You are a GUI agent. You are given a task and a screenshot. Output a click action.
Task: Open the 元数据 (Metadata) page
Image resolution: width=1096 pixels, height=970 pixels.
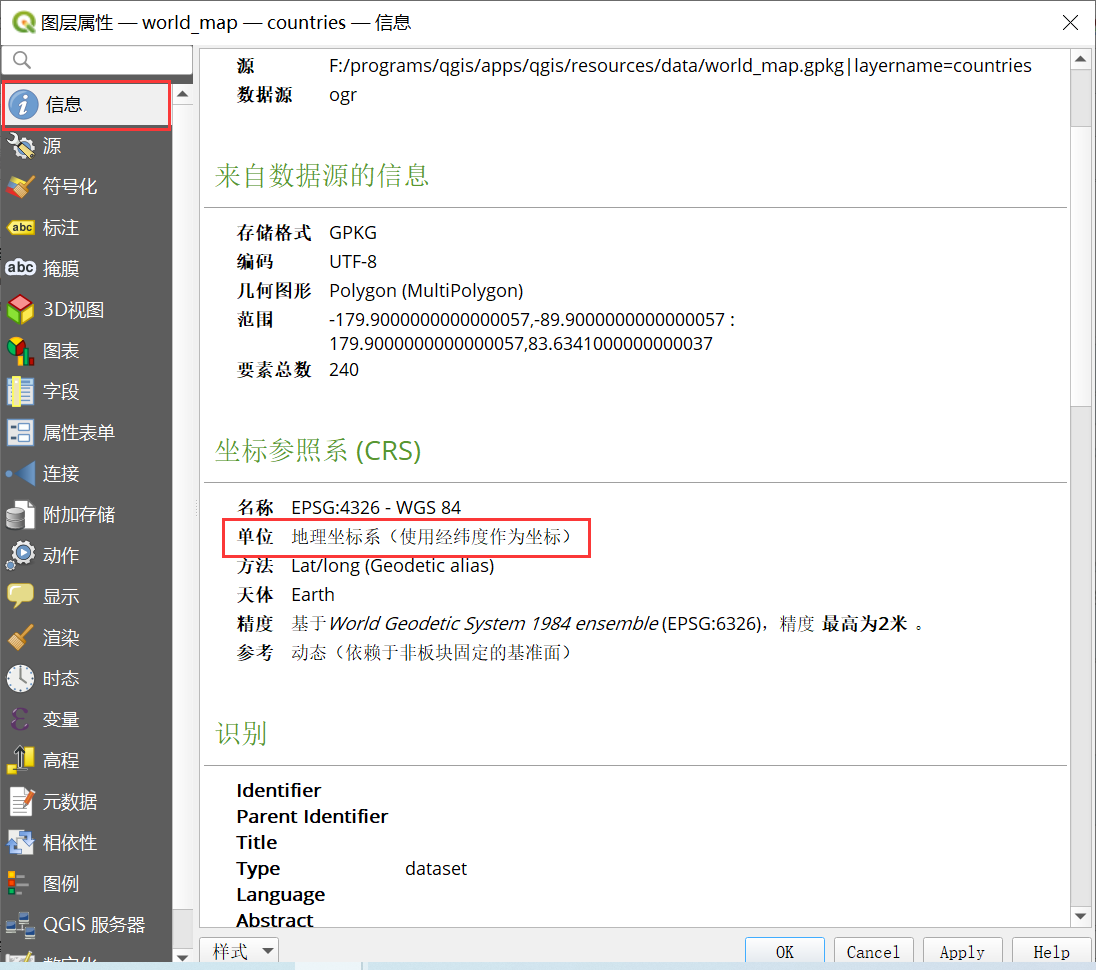click(87, 802)
